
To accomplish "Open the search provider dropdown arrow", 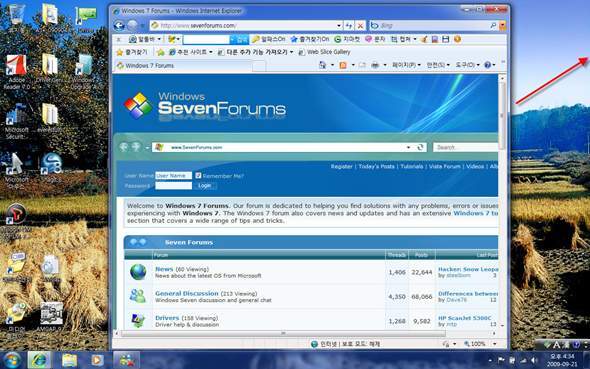I will pos(502,25).
